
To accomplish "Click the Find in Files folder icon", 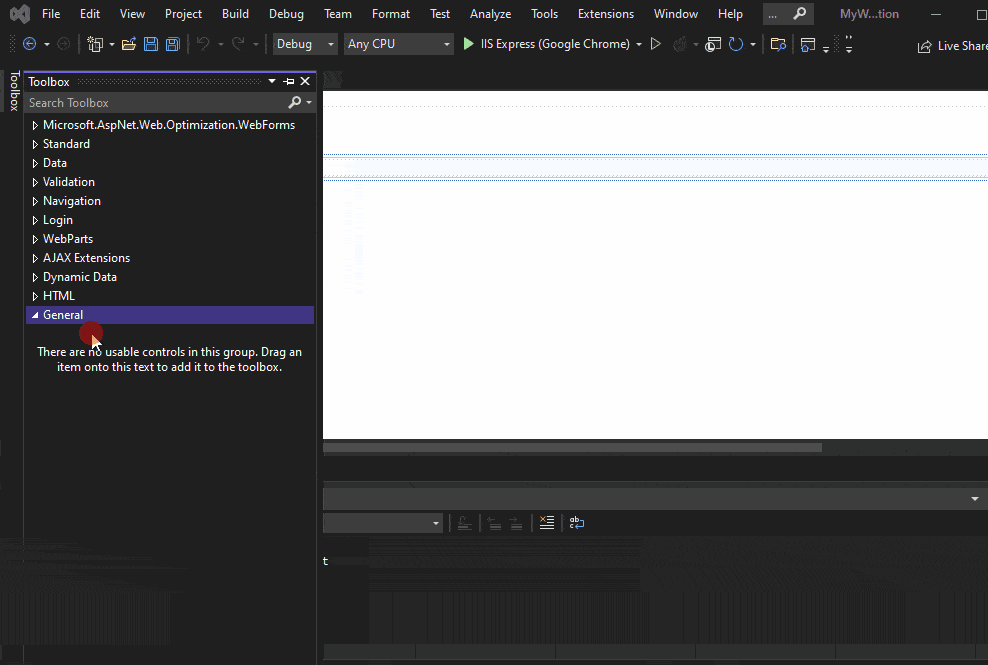I will [778, 44].
